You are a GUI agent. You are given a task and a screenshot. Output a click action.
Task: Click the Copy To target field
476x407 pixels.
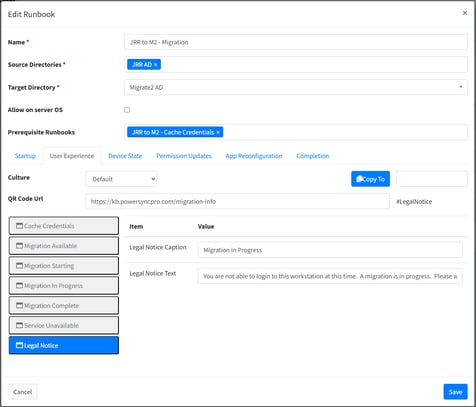432,179
